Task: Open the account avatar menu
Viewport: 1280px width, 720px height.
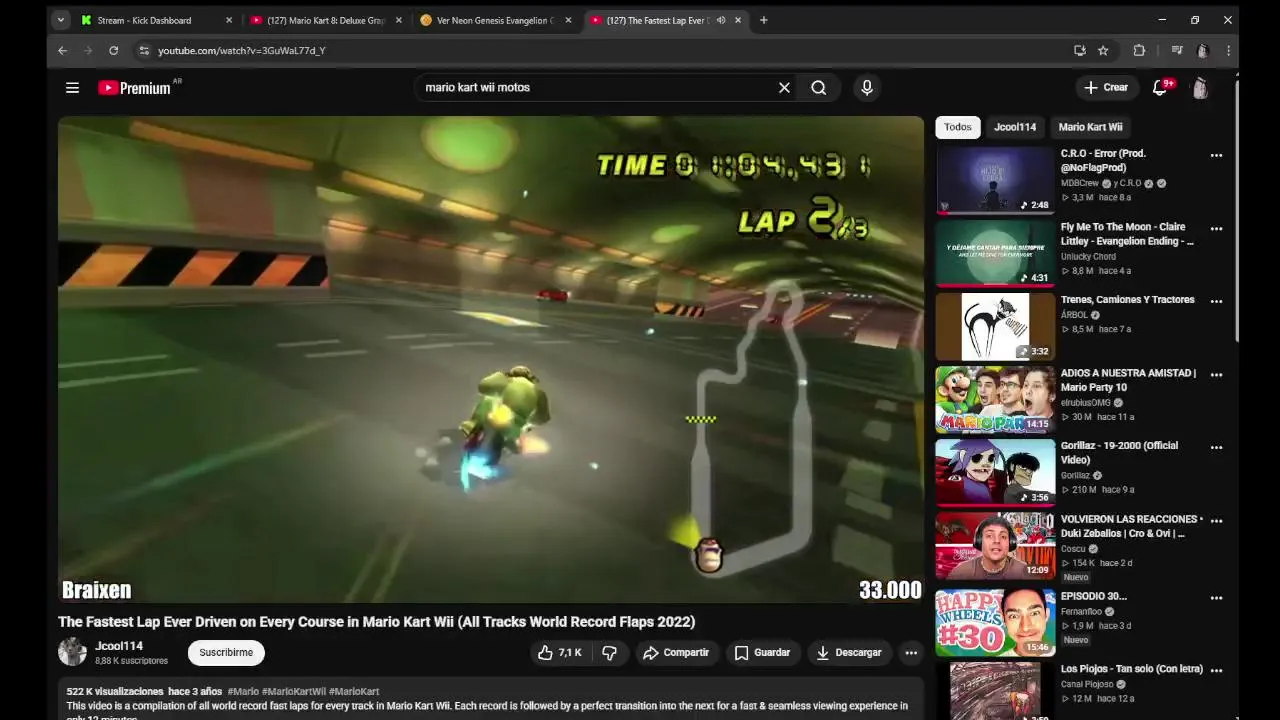Action: pyautogui.click(x=1200, y=88)
